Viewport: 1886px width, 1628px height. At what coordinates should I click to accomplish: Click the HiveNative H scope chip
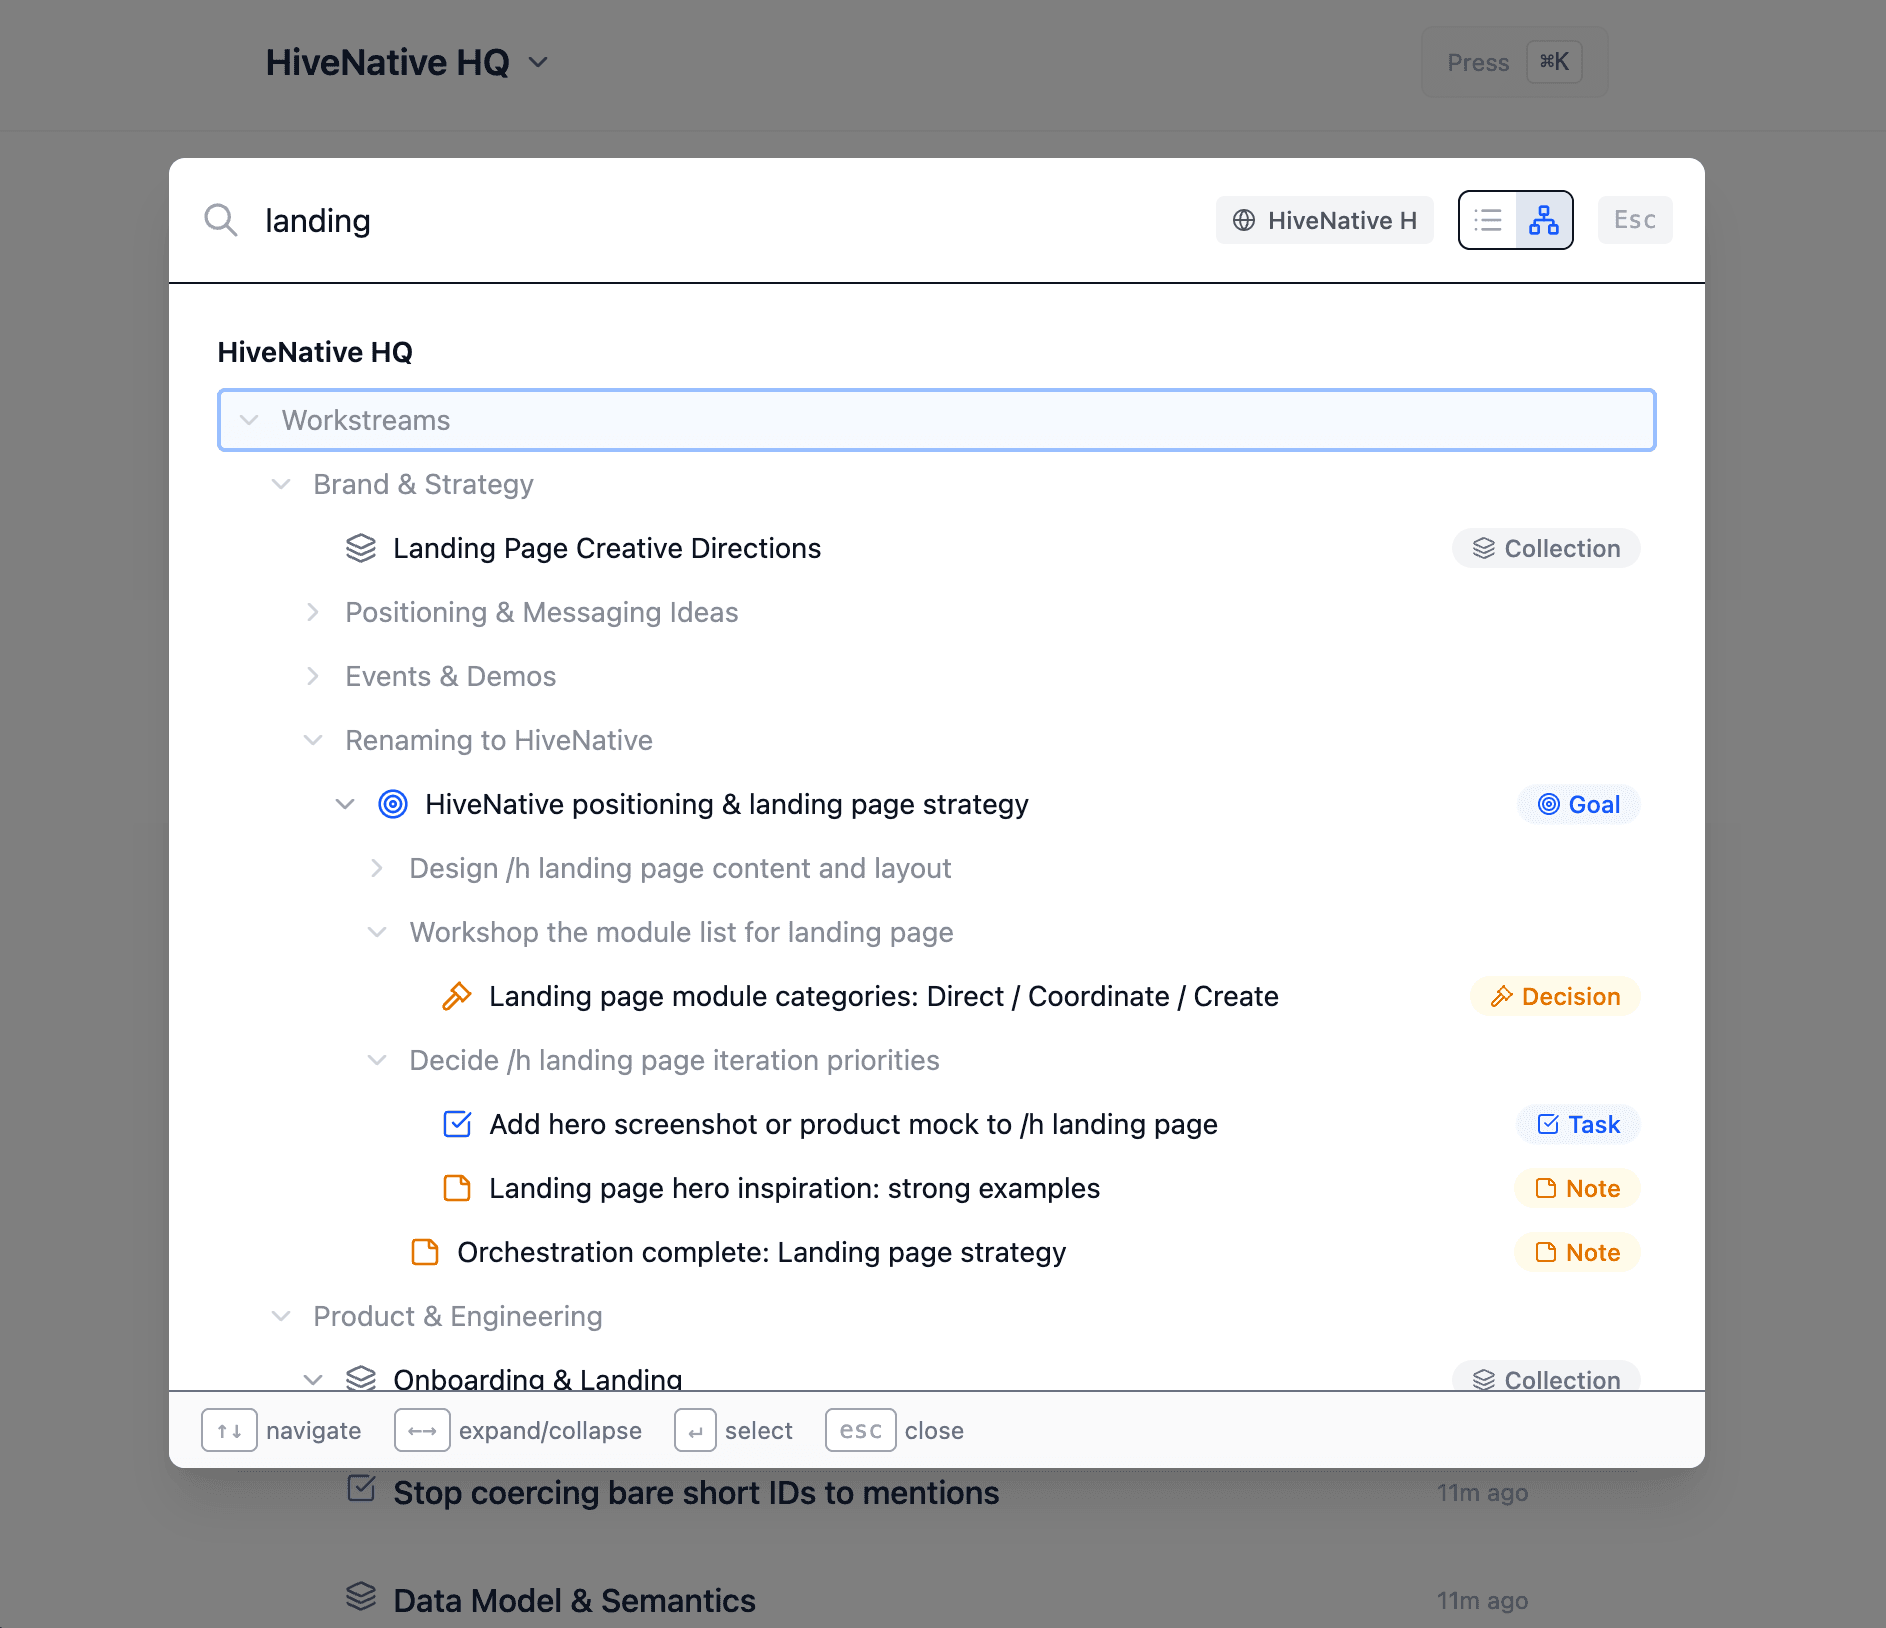click(x=1324, y=220)
